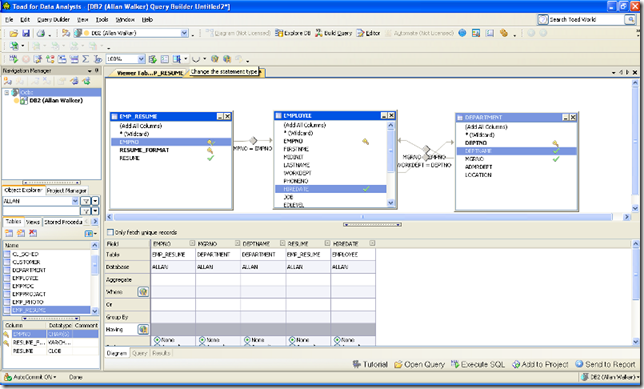
Task: Click the diagram horizontal scrollbar
Action: click(x=363, y=217)
